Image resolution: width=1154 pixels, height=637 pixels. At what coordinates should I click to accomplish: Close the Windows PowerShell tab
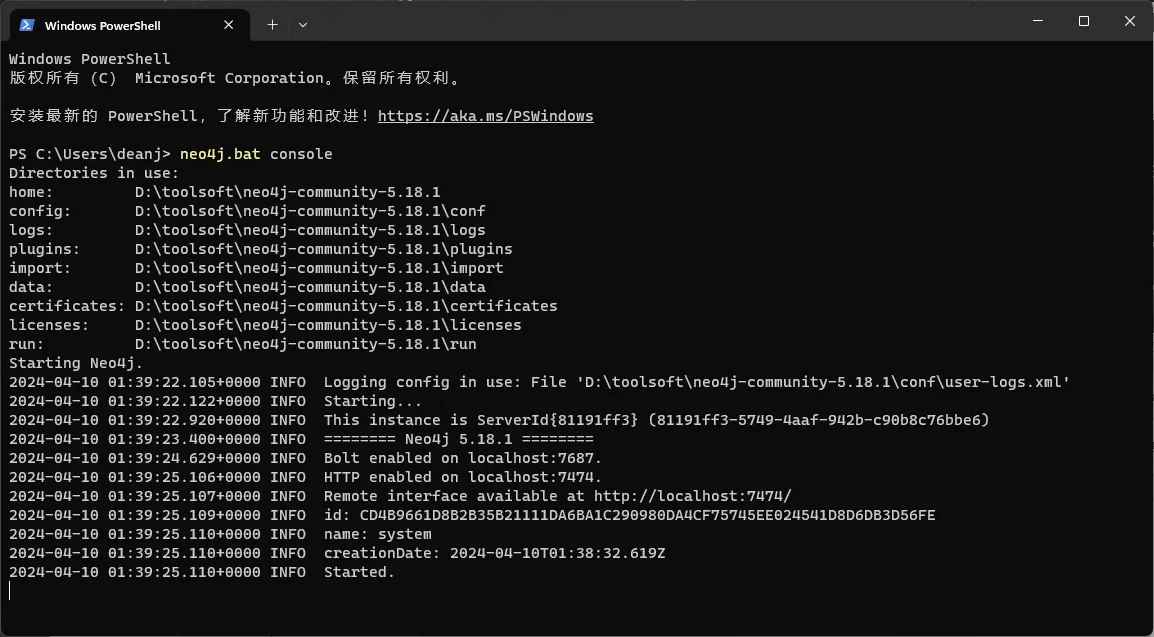click(x=228, y=25)
